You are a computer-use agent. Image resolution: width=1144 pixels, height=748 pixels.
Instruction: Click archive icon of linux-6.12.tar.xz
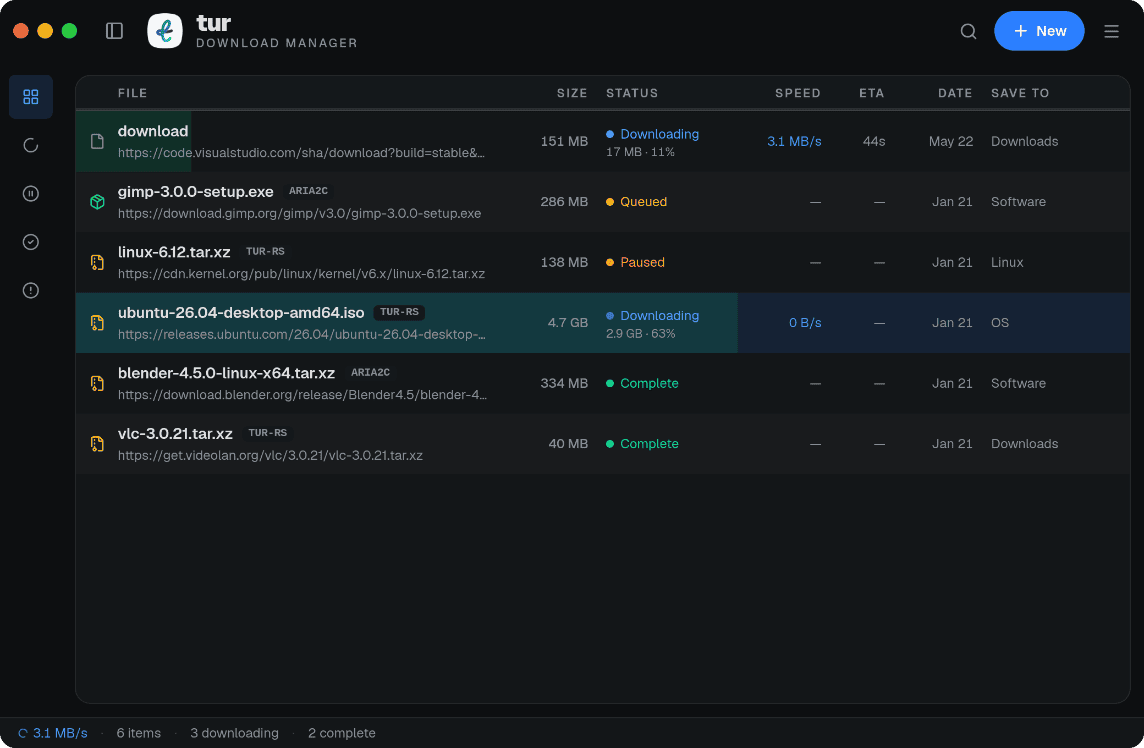click(x=97, y=263)
